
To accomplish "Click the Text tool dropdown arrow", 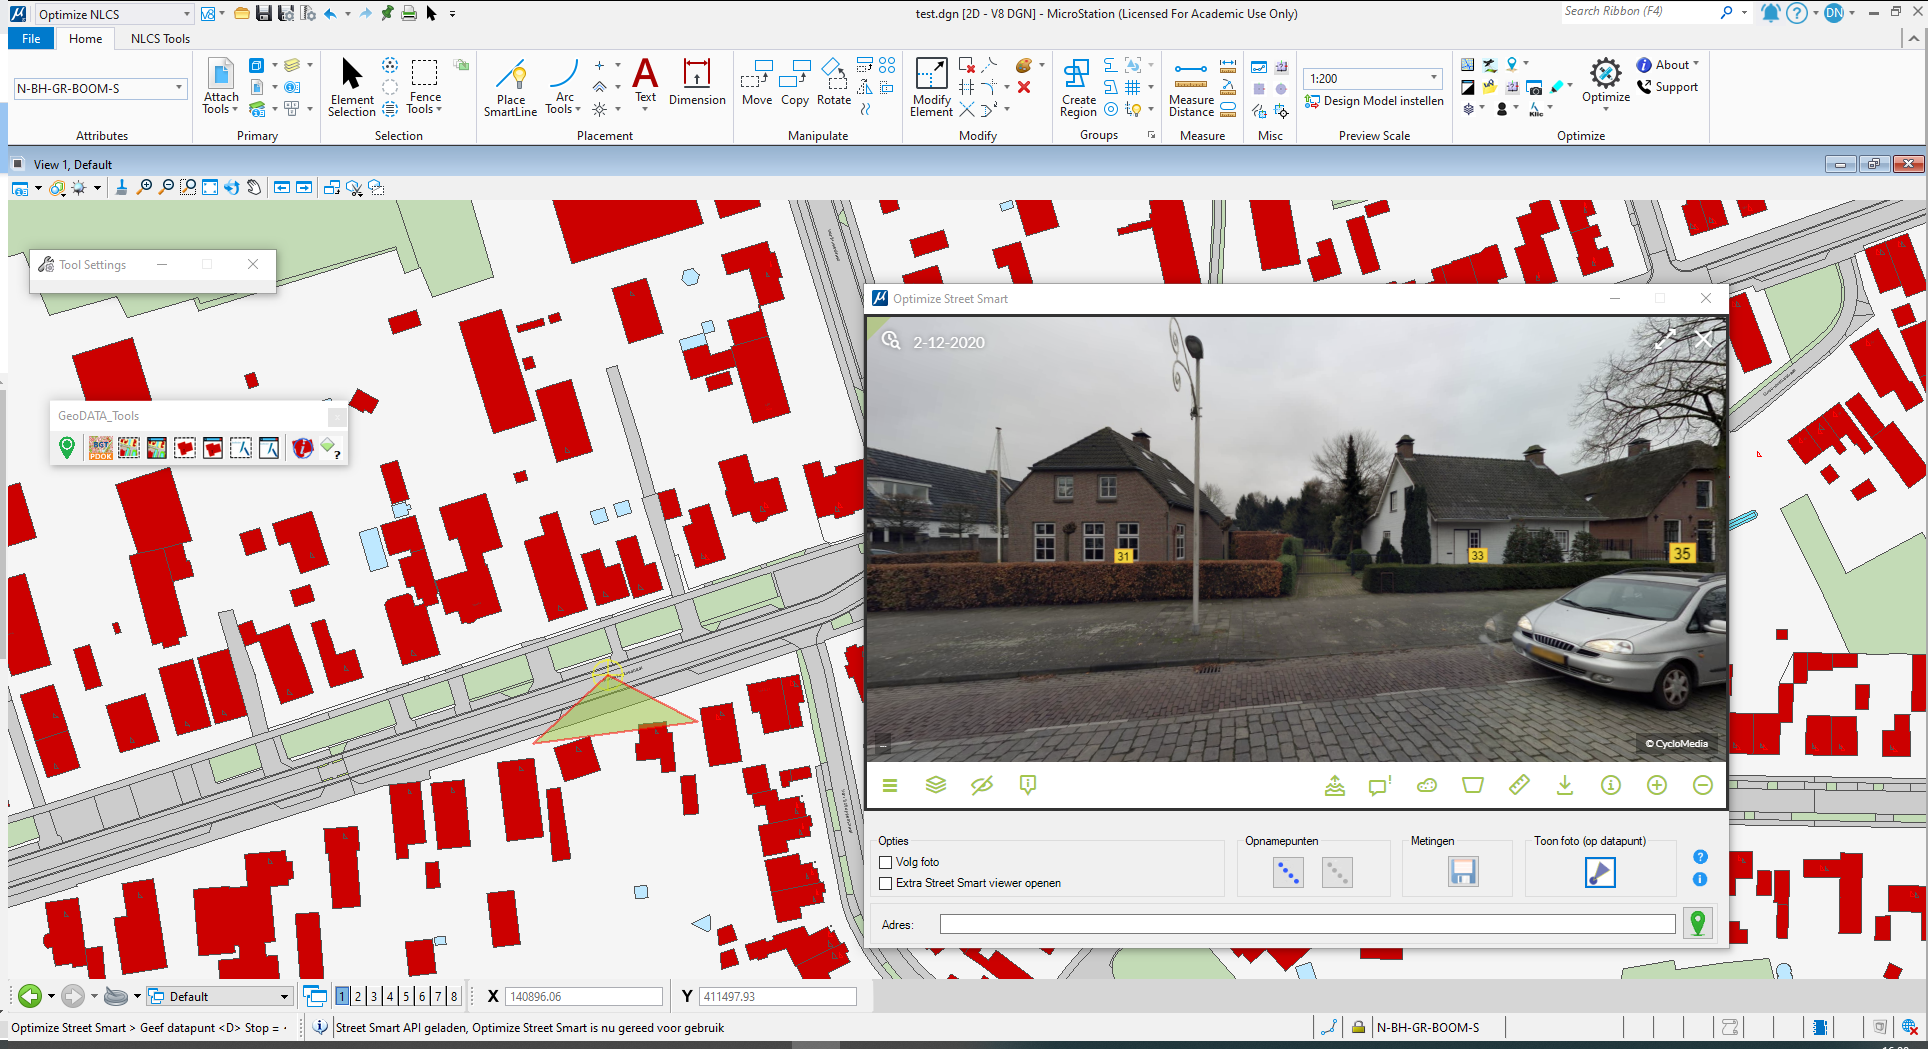I will 645,110.
